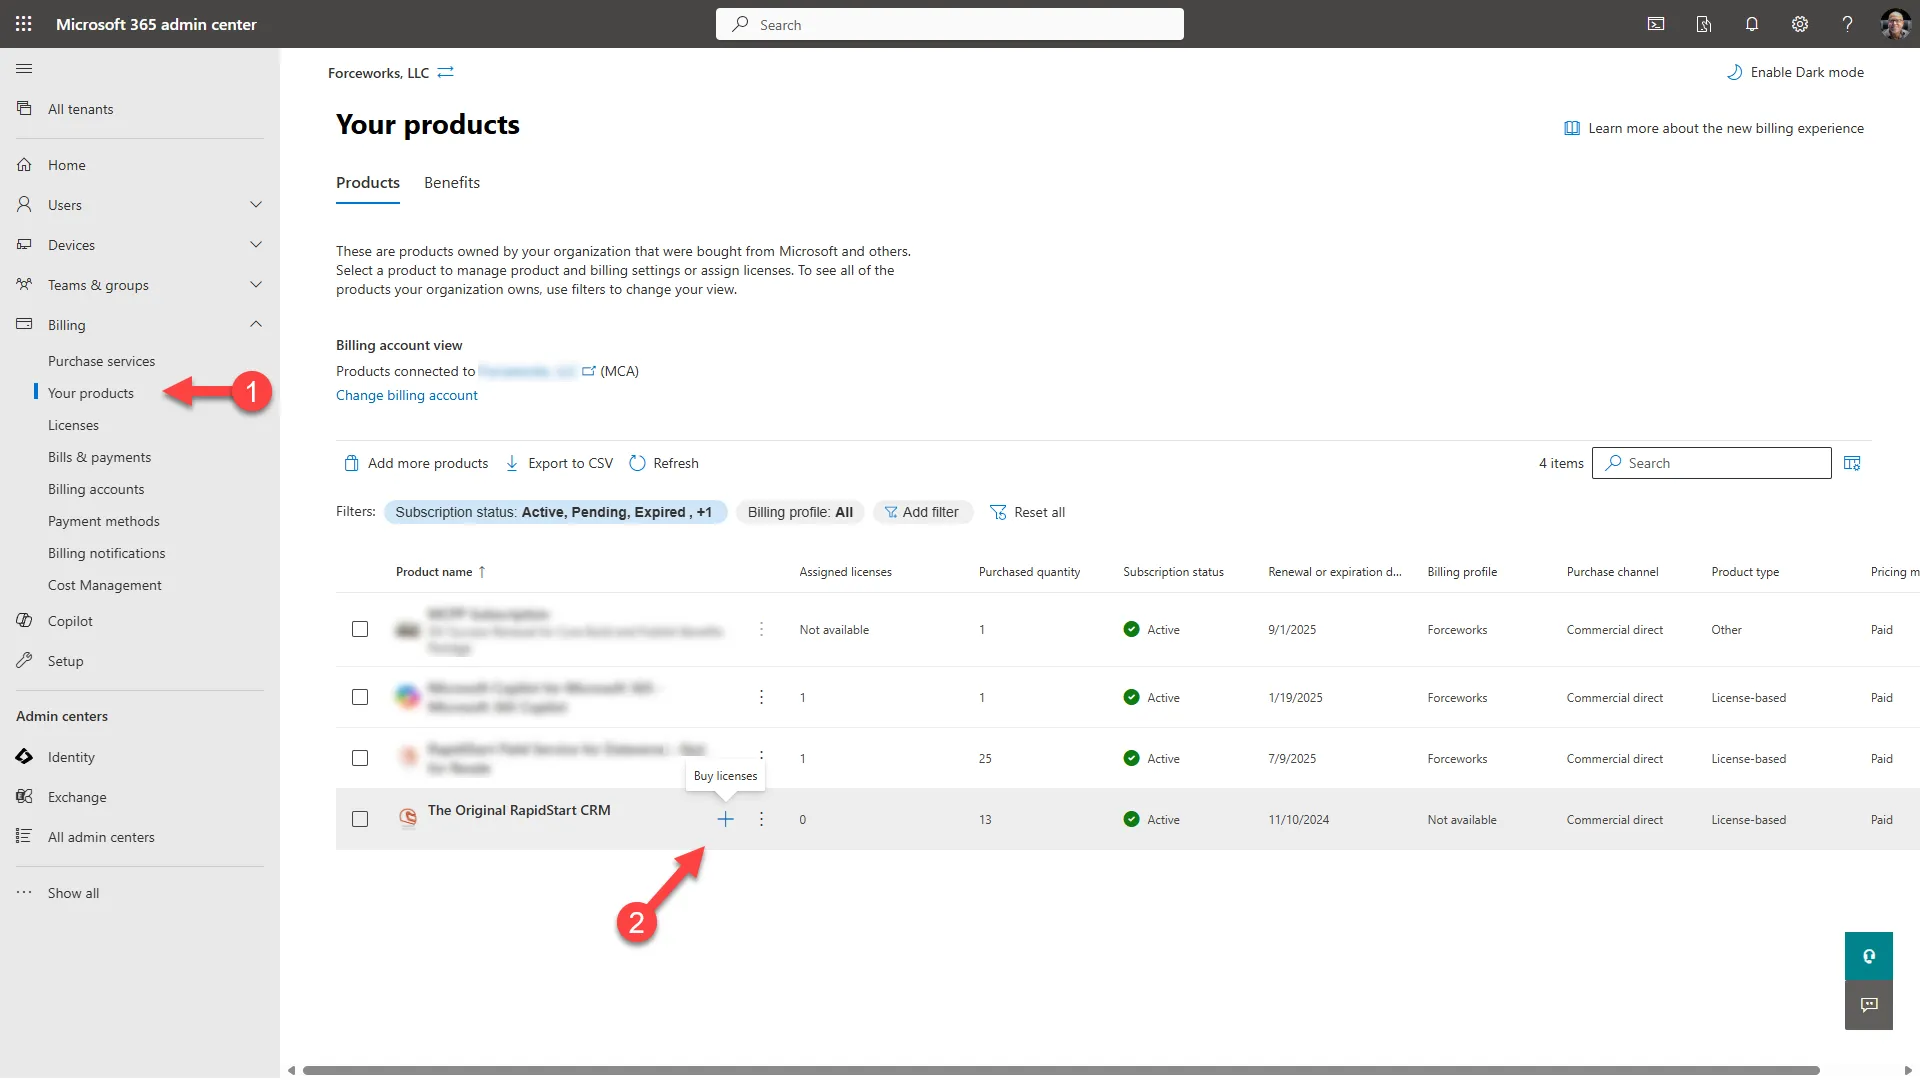This screenshot has width=1920, height=1080.
Task: Collapse the navigation pane via hamburger icon
Action: tap(25, 68)
